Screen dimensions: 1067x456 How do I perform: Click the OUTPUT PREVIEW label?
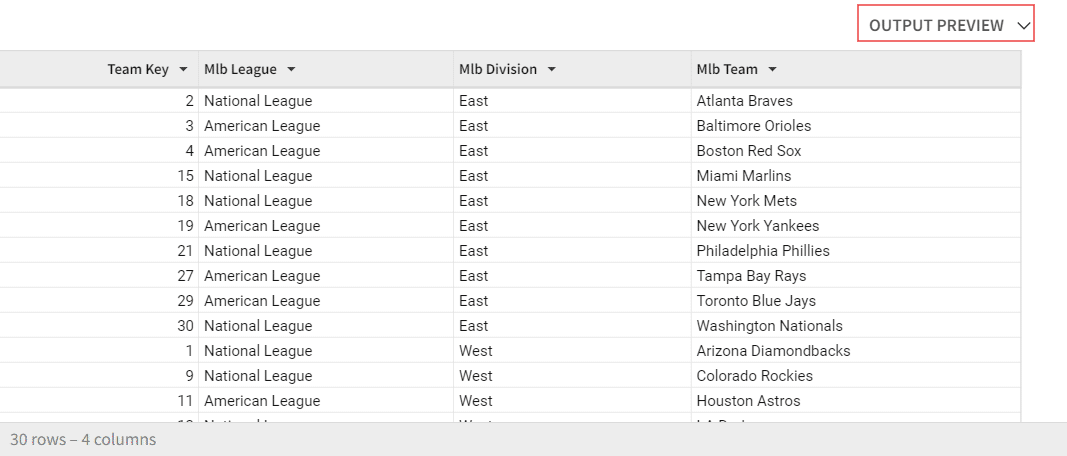[x=936, y=25]
